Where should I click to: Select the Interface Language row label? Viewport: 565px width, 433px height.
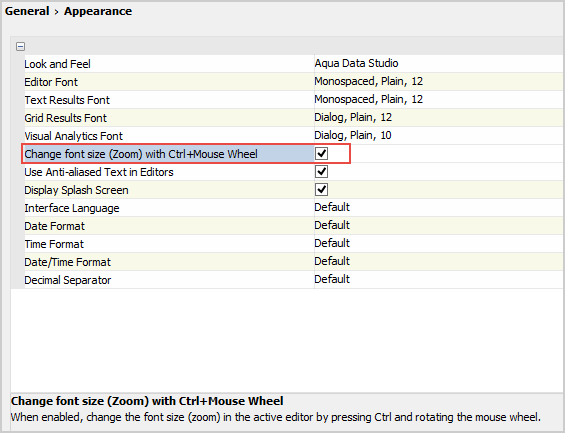(72, 208)
